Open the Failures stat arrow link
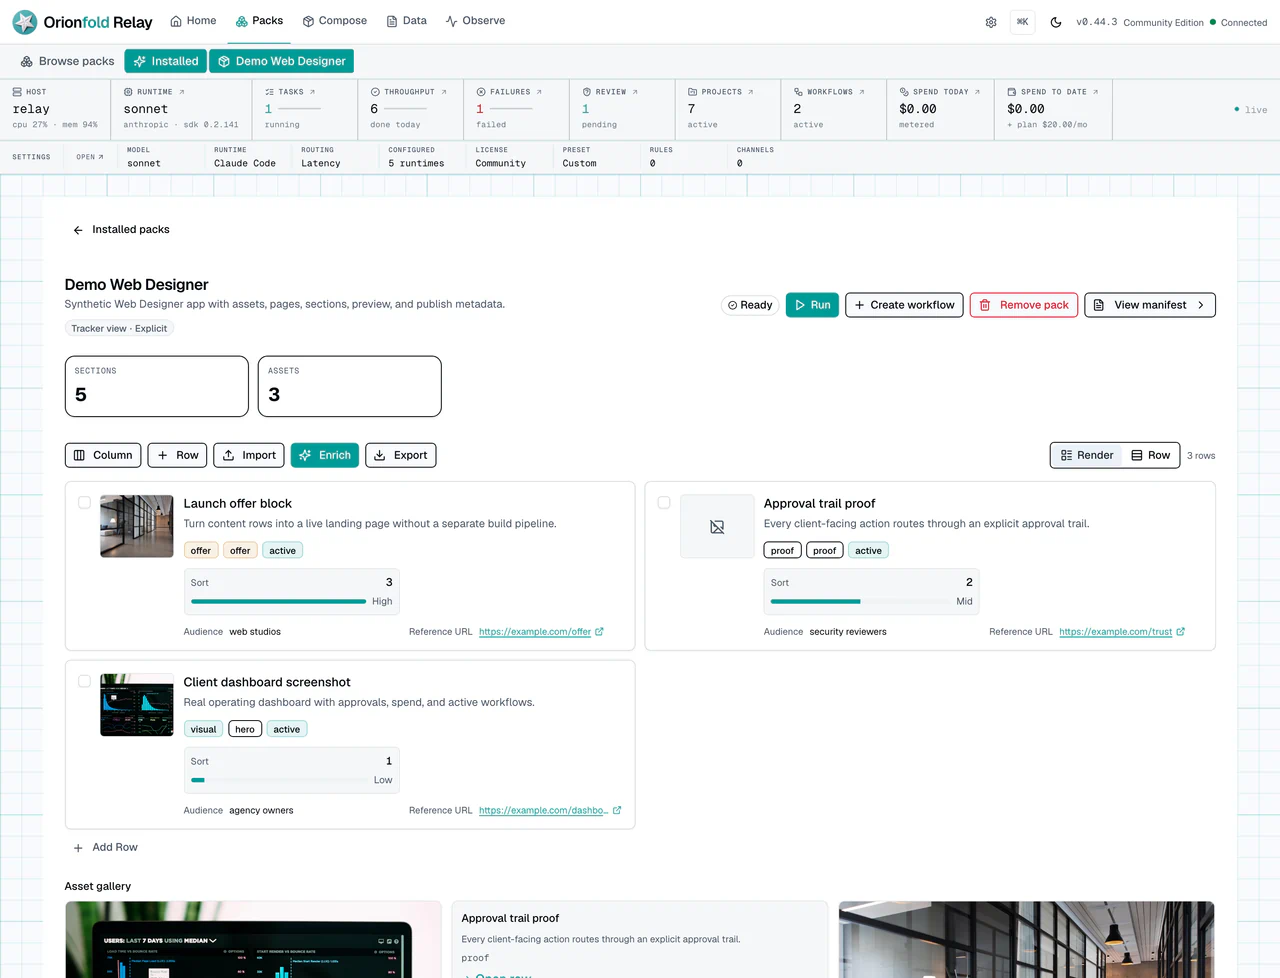 [x=539, y=92]
